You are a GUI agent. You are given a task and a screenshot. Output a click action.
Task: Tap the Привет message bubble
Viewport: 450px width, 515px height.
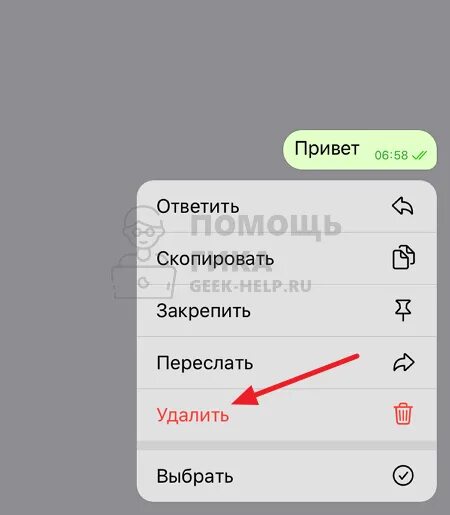point(360,150)
